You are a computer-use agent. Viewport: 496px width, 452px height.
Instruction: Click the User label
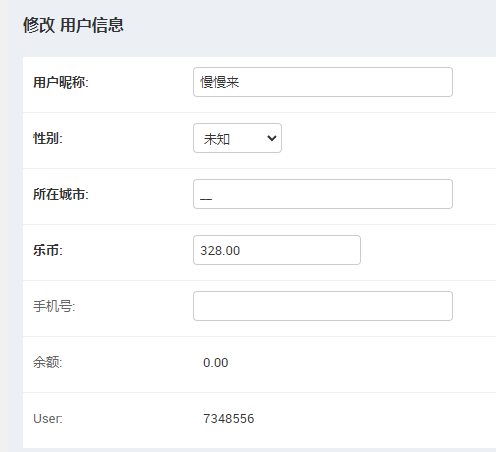coord(48,419)
